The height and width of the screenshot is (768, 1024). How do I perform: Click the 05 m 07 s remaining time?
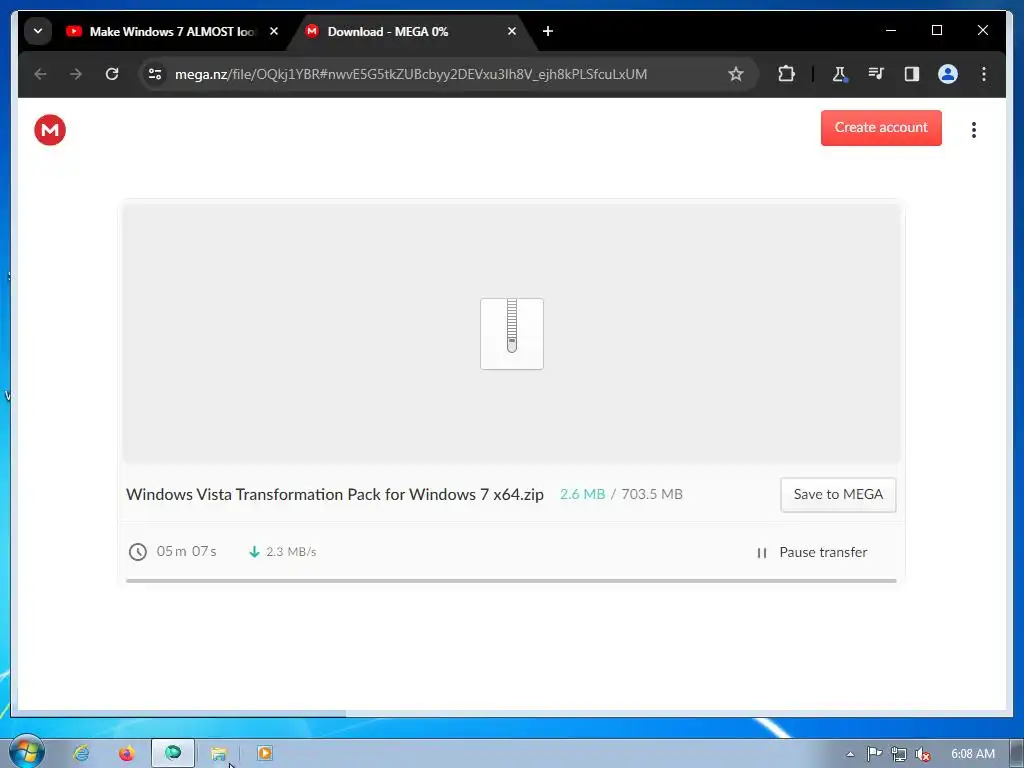[186, 551]
